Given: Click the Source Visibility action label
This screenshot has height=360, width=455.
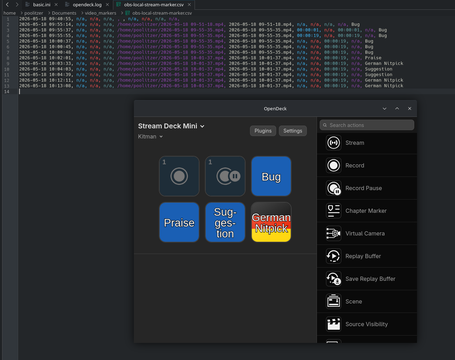Looking at the screenshot, I should click(367, 324).
